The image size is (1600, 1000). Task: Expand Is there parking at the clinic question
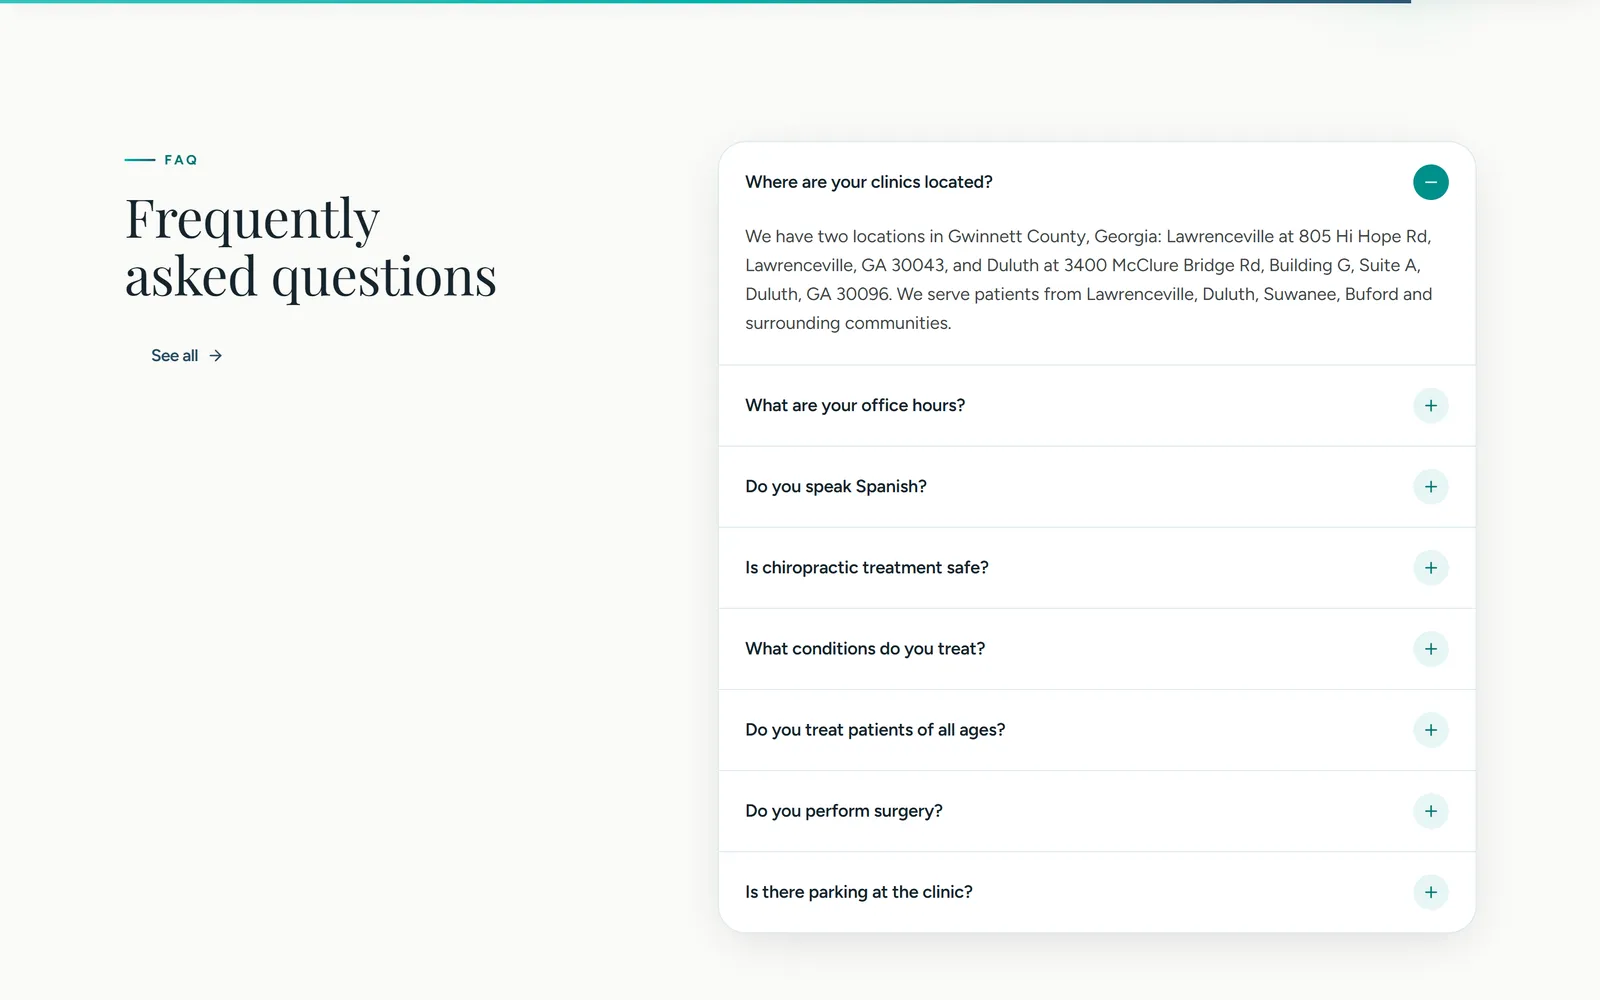tap(1097, 892)
